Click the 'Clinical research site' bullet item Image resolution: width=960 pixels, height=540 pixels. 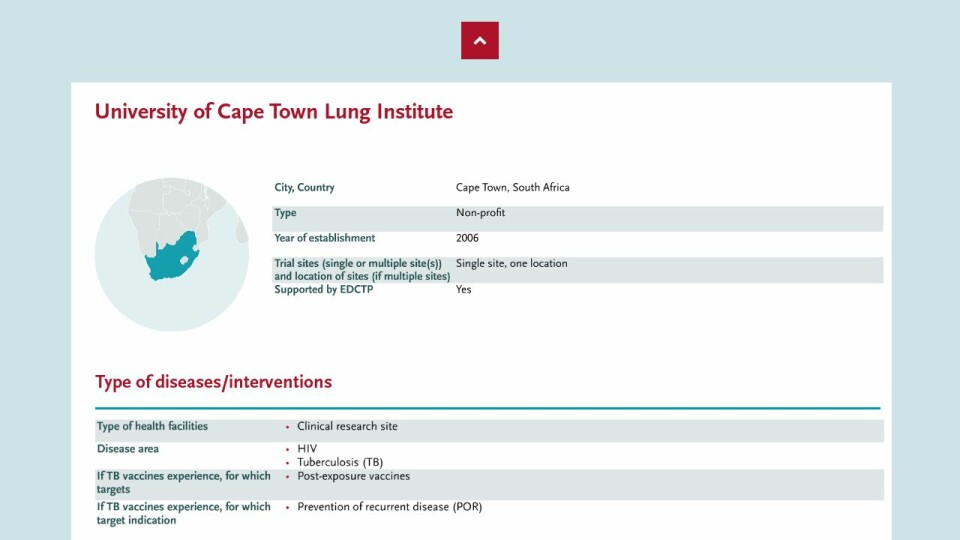pyautogui.click(x=347, y=426)
